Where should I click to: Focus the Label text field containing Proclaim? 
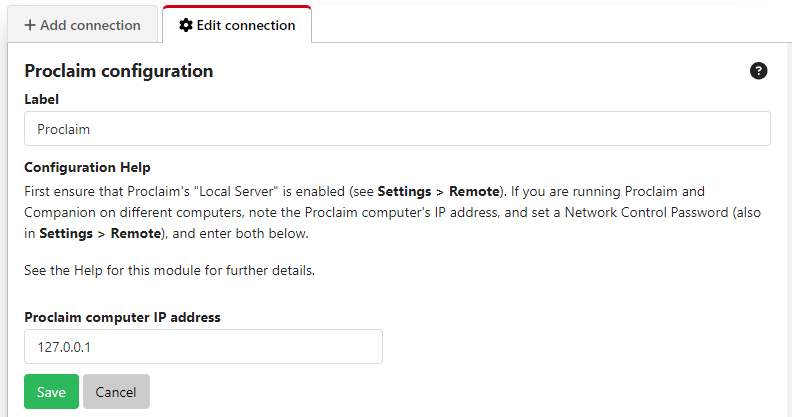tap(397, 129)
